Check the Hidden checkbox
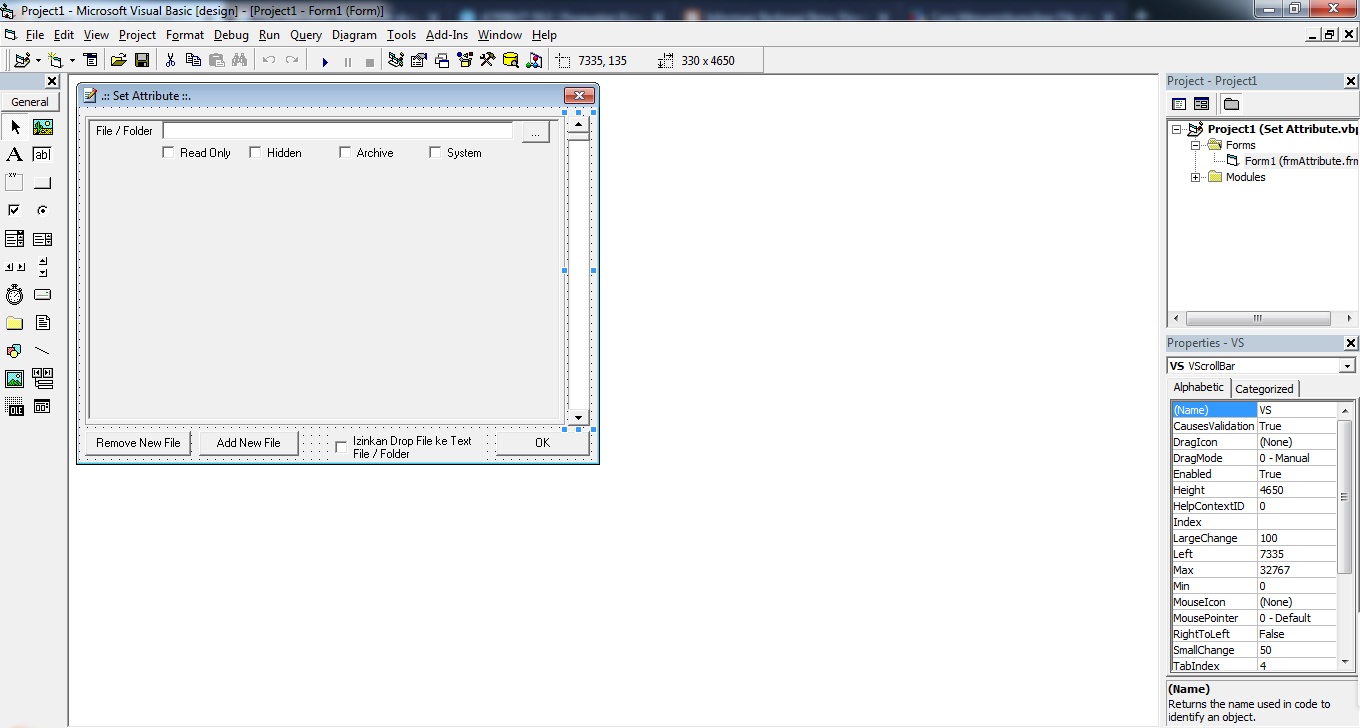Viewport: 1360px width, 728px height. tap(255, 153)
